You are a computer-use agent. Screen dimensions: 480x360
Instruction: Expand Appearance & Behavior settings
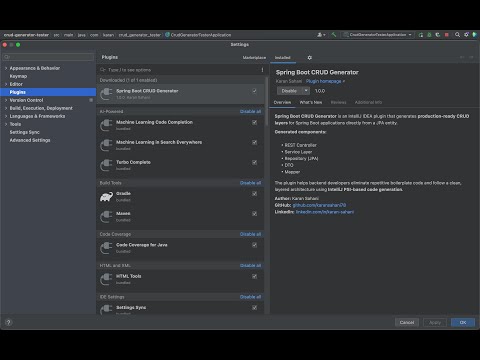click(x=6, y=68)
